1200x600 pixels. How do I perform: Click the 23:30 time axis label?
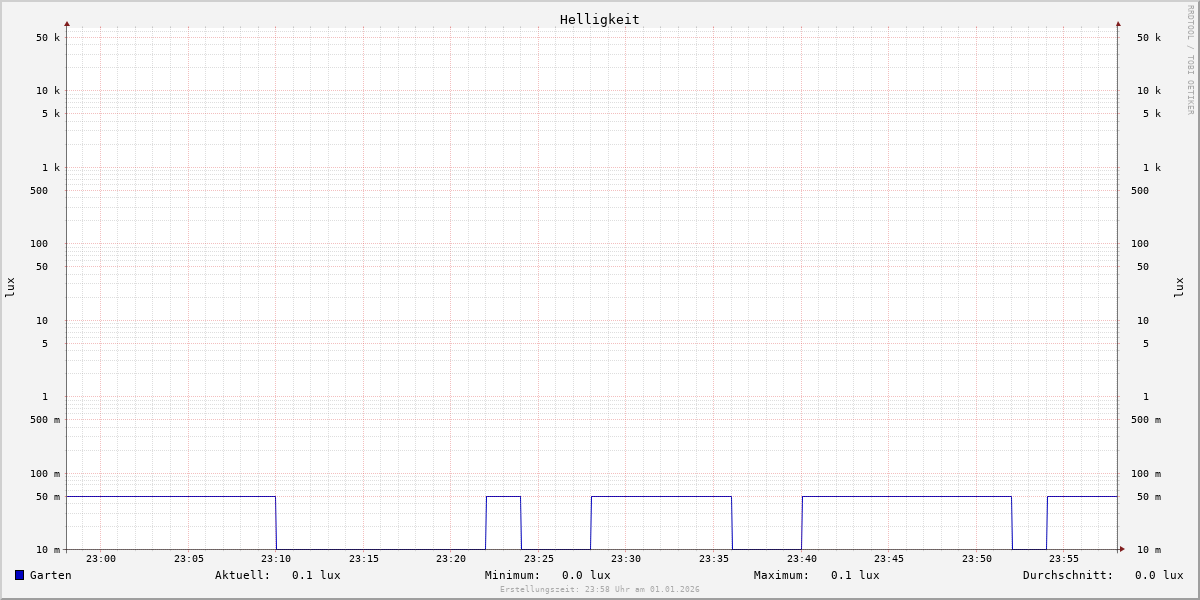(626, 559)
